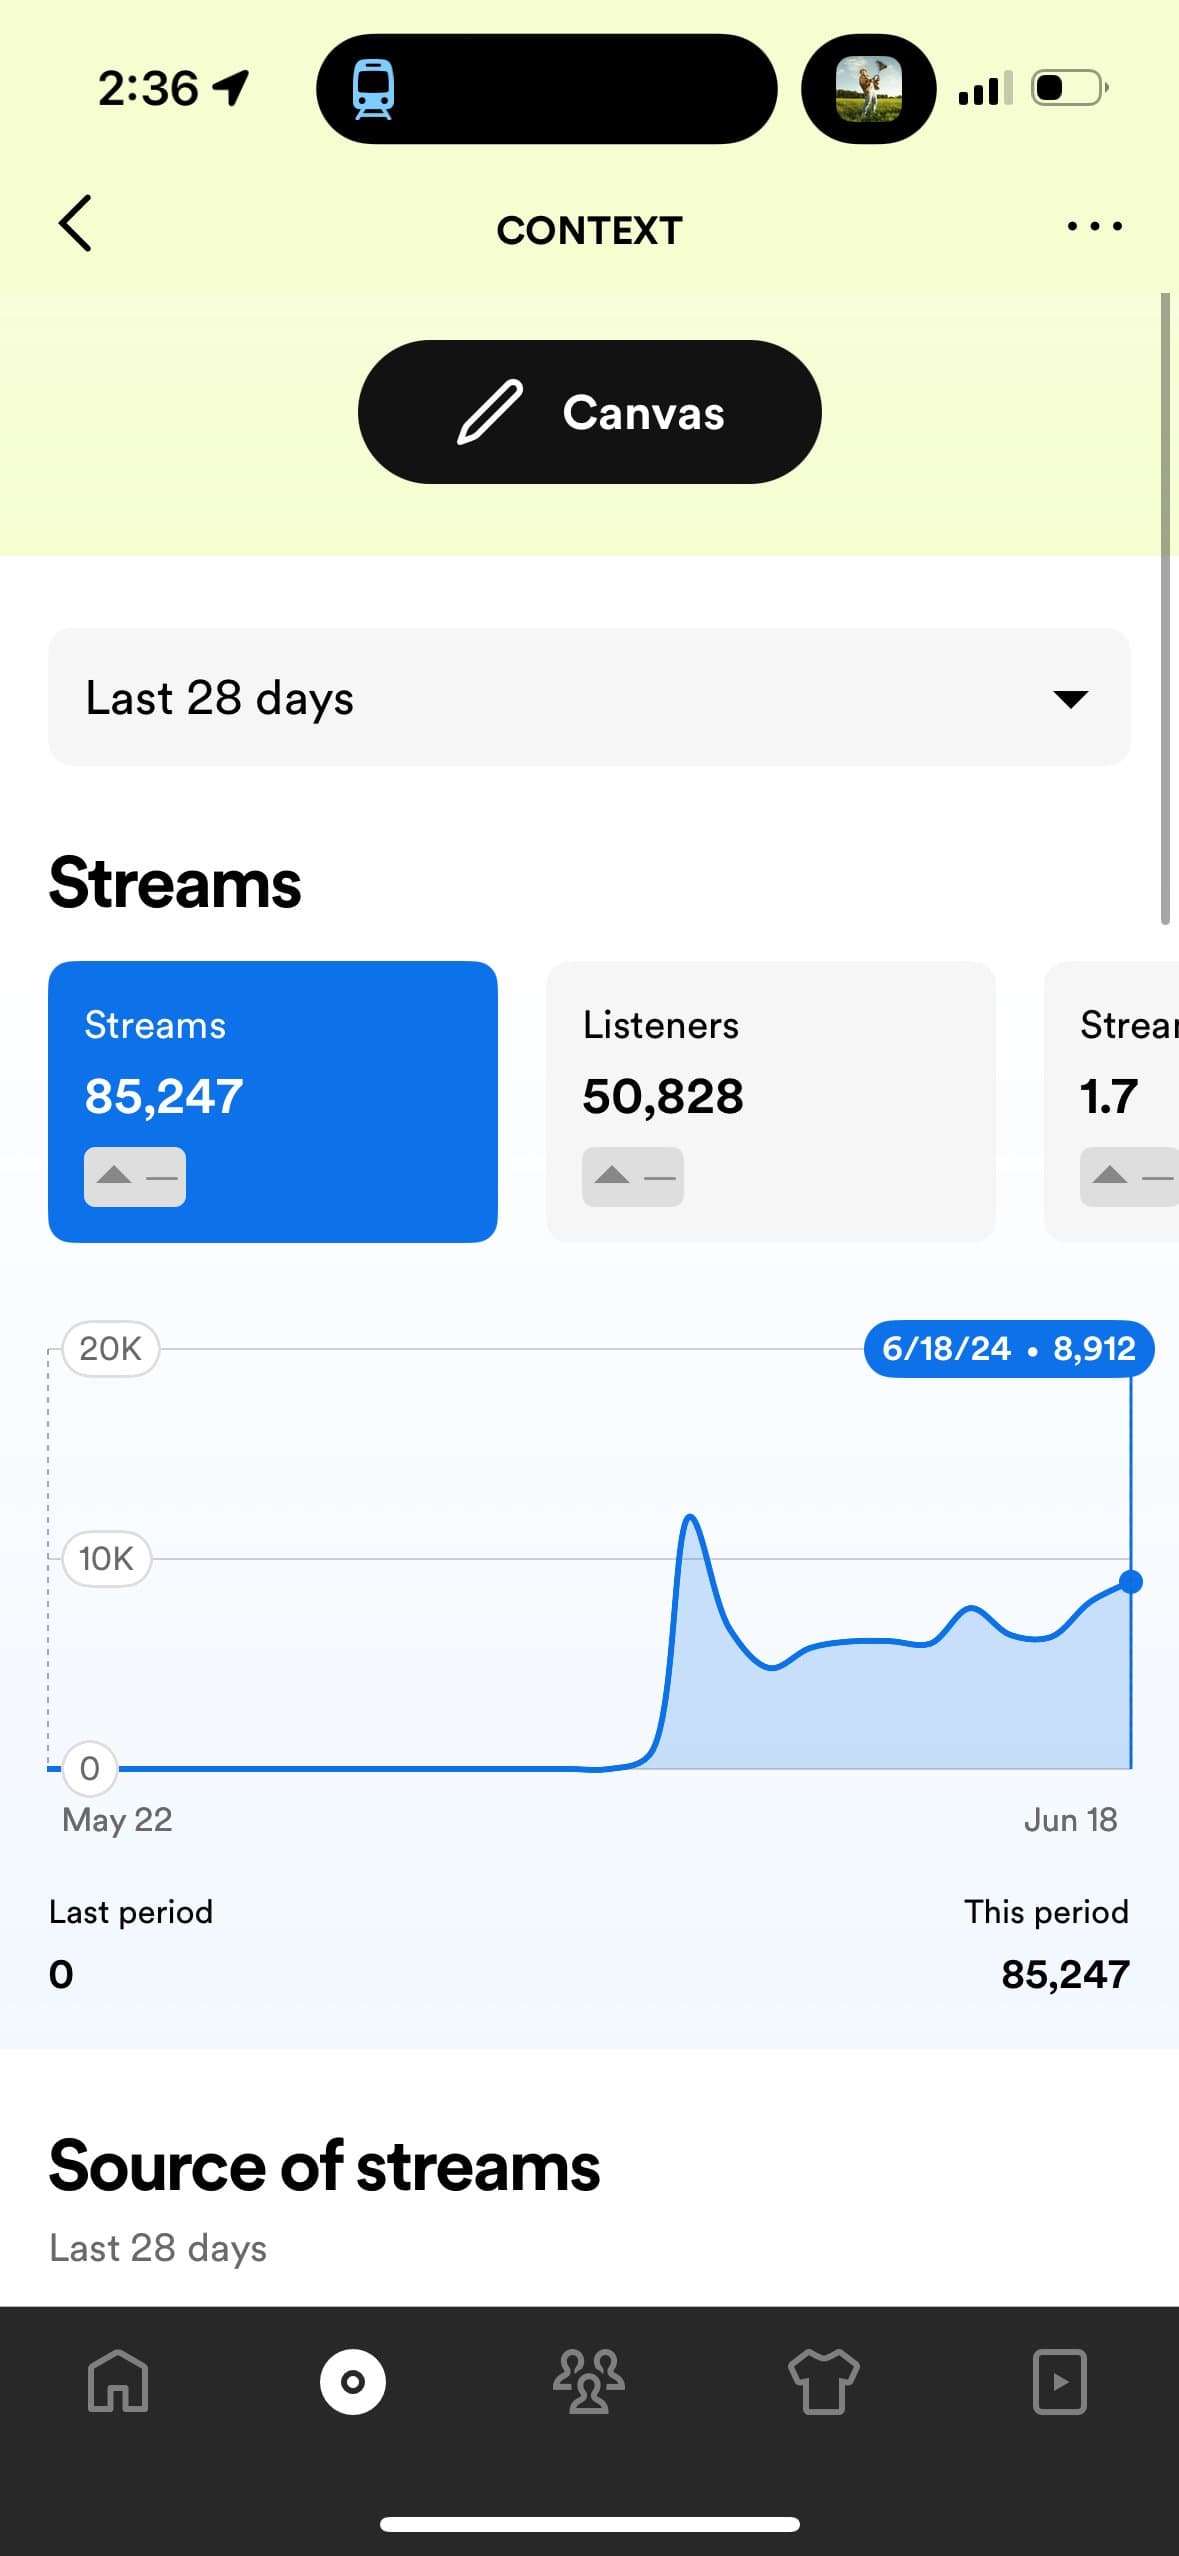The image size is (1179, 2556).
Task: Tap the location arrow beside the time
Action: [x=231, y=88]
